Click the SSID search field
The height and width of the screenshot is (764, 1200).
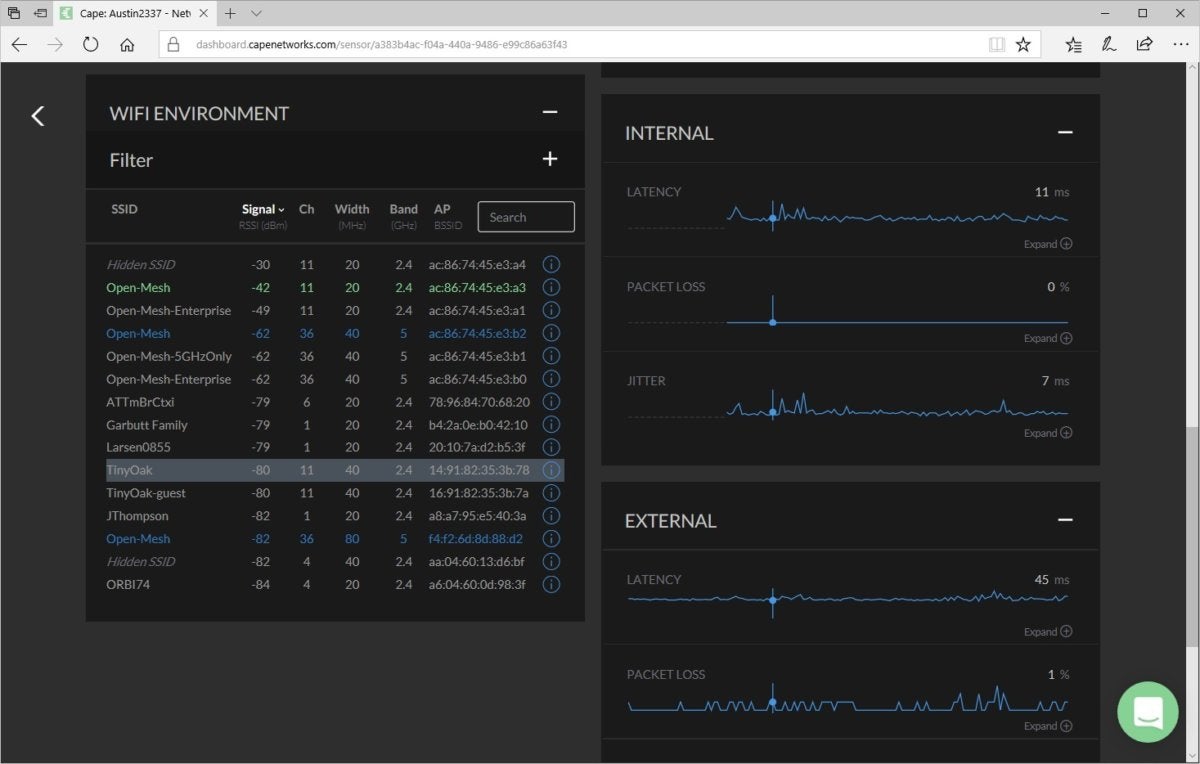(526, 217)
